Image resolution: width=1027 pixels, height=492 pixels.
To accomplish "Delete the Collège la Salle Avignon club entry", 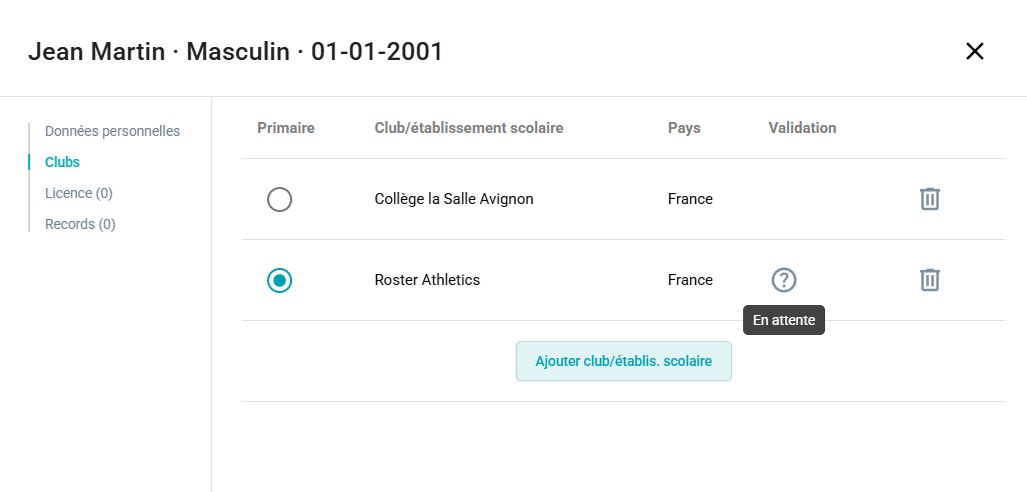I will (x=929, y=199).
